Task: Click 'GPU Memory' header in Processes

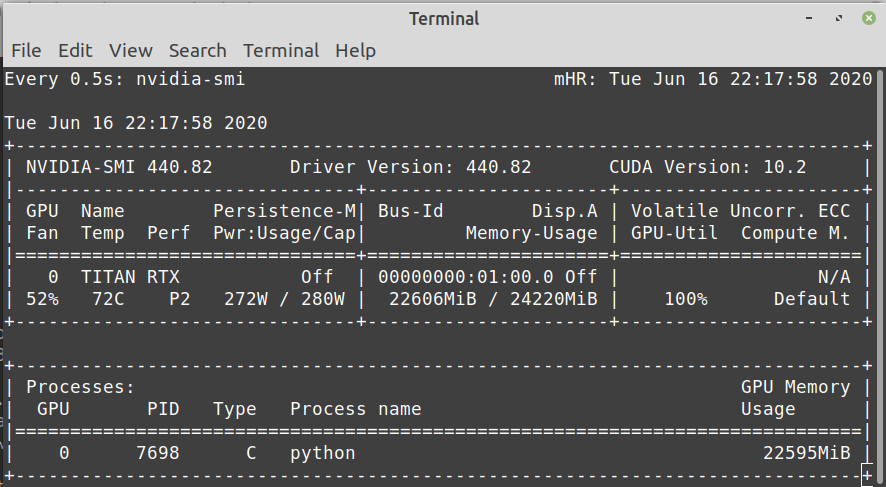Action: click(796, 388)
